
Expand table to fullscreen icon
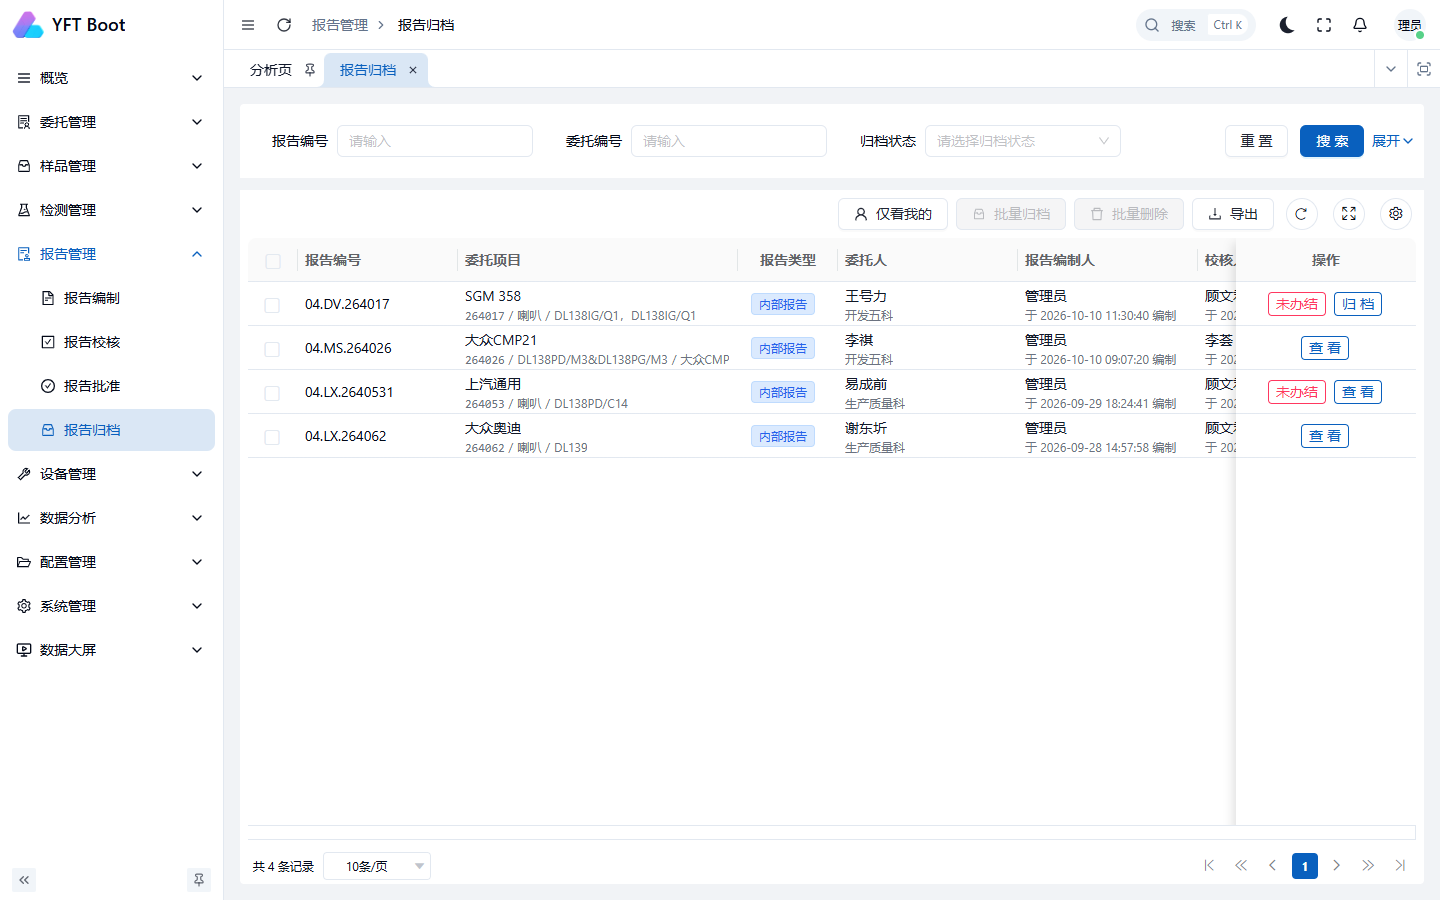[x=1349, y=214]
